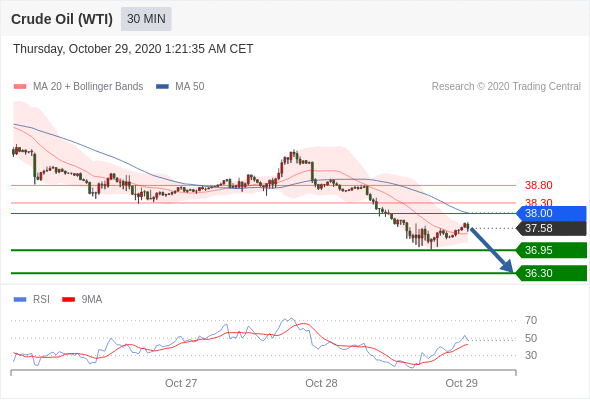The height and width of the screenshot is (400, 590).
Task: Select the green 36.95 support tag
Action: pos(551,250)
